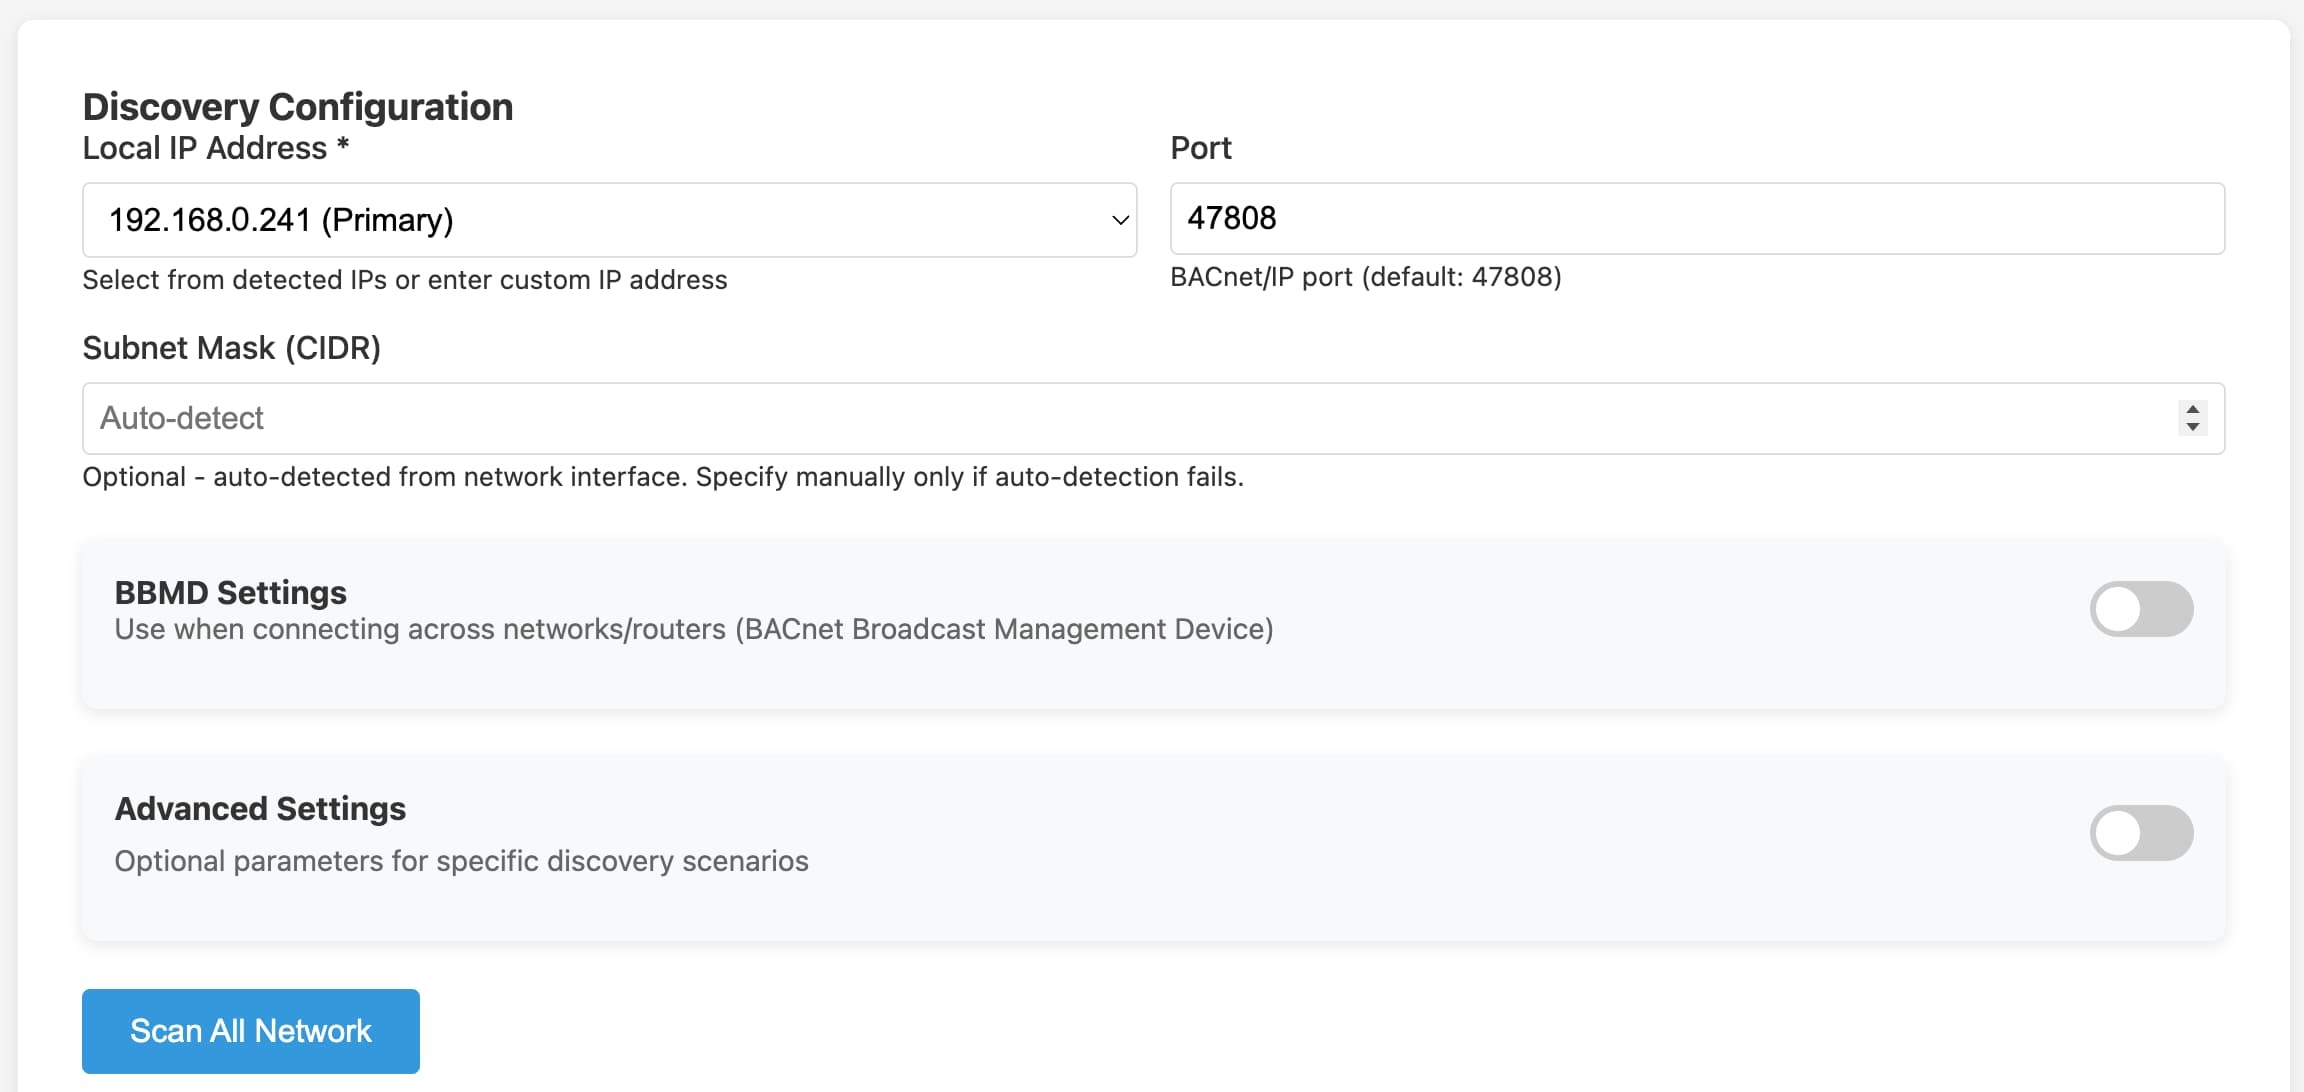Decrement the CIDR value with down arrow
This screenshot has height=1092, width=2304.
2191,426
